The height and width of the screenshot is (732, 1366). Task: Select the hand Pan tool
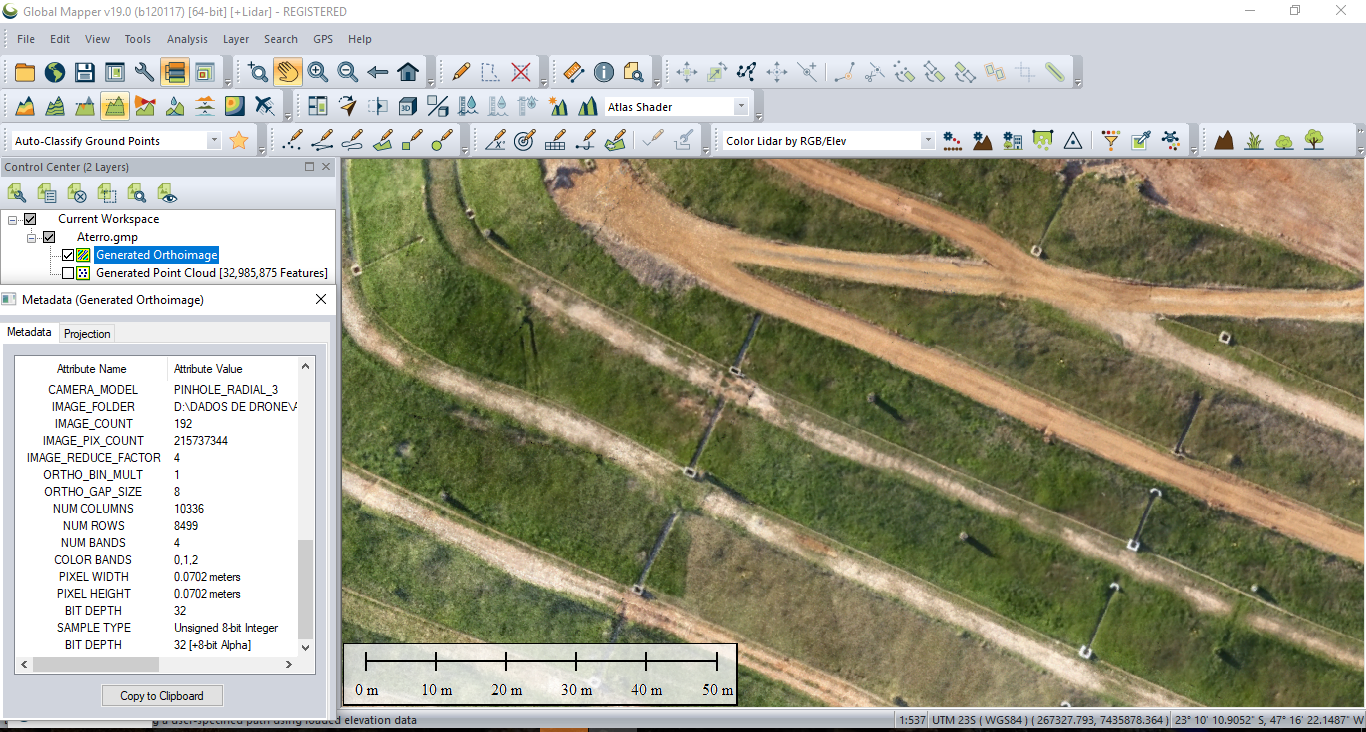pos(288,72)
